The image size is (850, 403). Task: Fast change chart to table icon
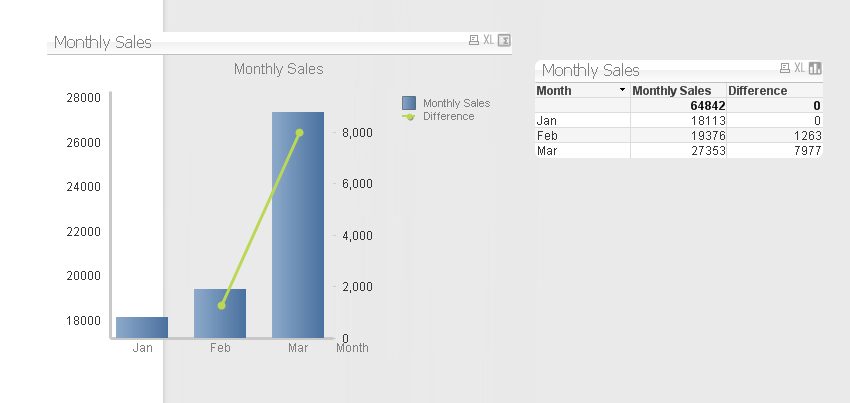pyautogui.click(x=504, y=40)
